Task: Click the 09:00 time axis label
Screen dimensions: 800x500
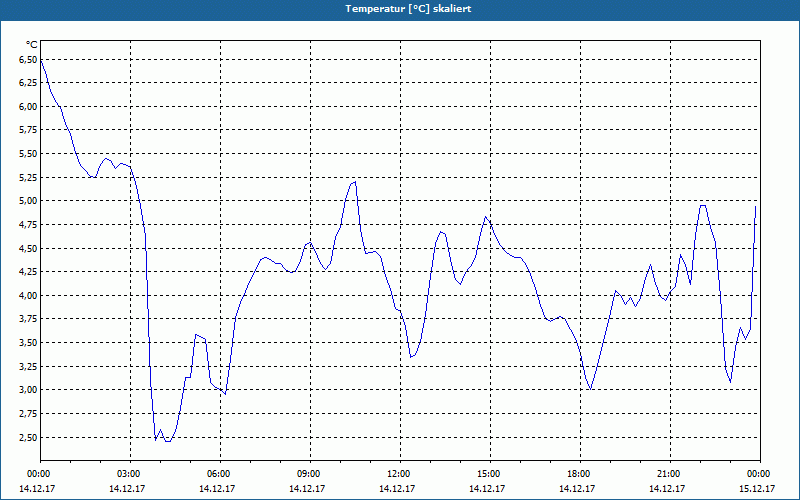Action: pyautogui.click(x=310, y=474)
